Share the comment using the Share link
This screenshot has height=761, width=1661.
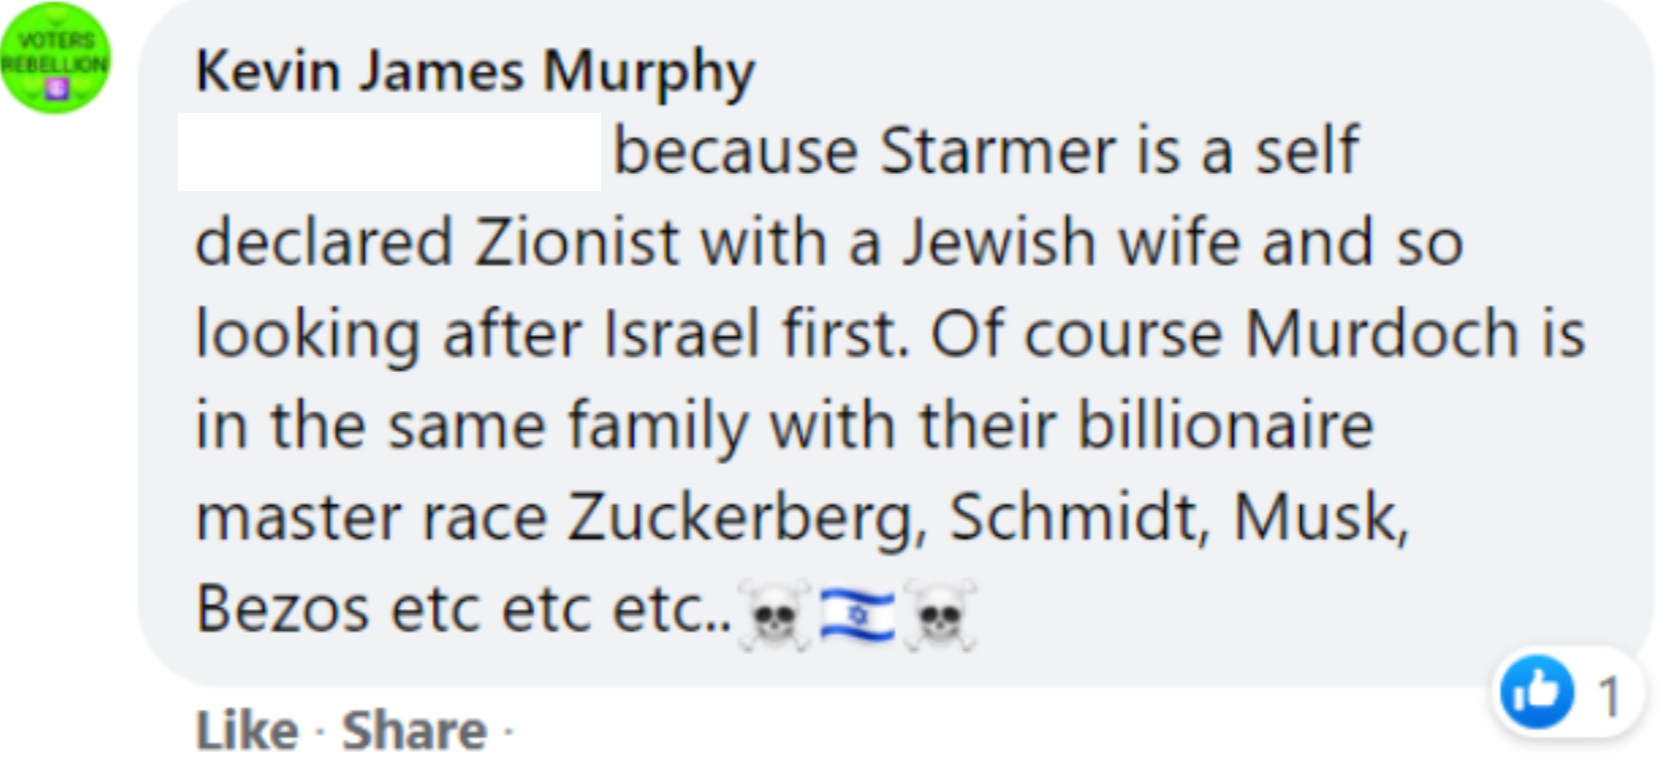(414, 730)
